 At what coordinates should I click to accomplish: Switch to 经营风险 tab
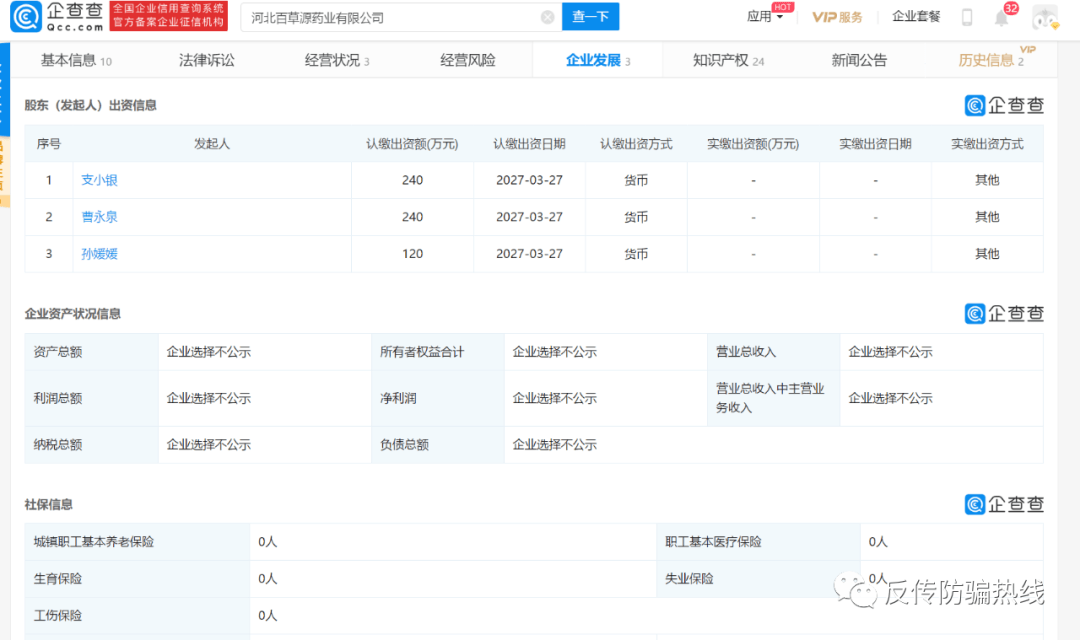coord(468,61)
